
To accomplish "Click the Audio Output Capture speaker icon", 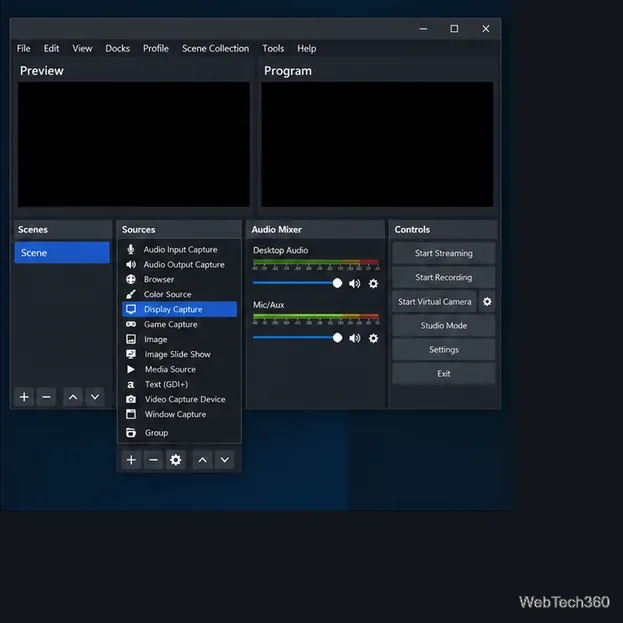I will pyautogui.click(x=131, y=265).
